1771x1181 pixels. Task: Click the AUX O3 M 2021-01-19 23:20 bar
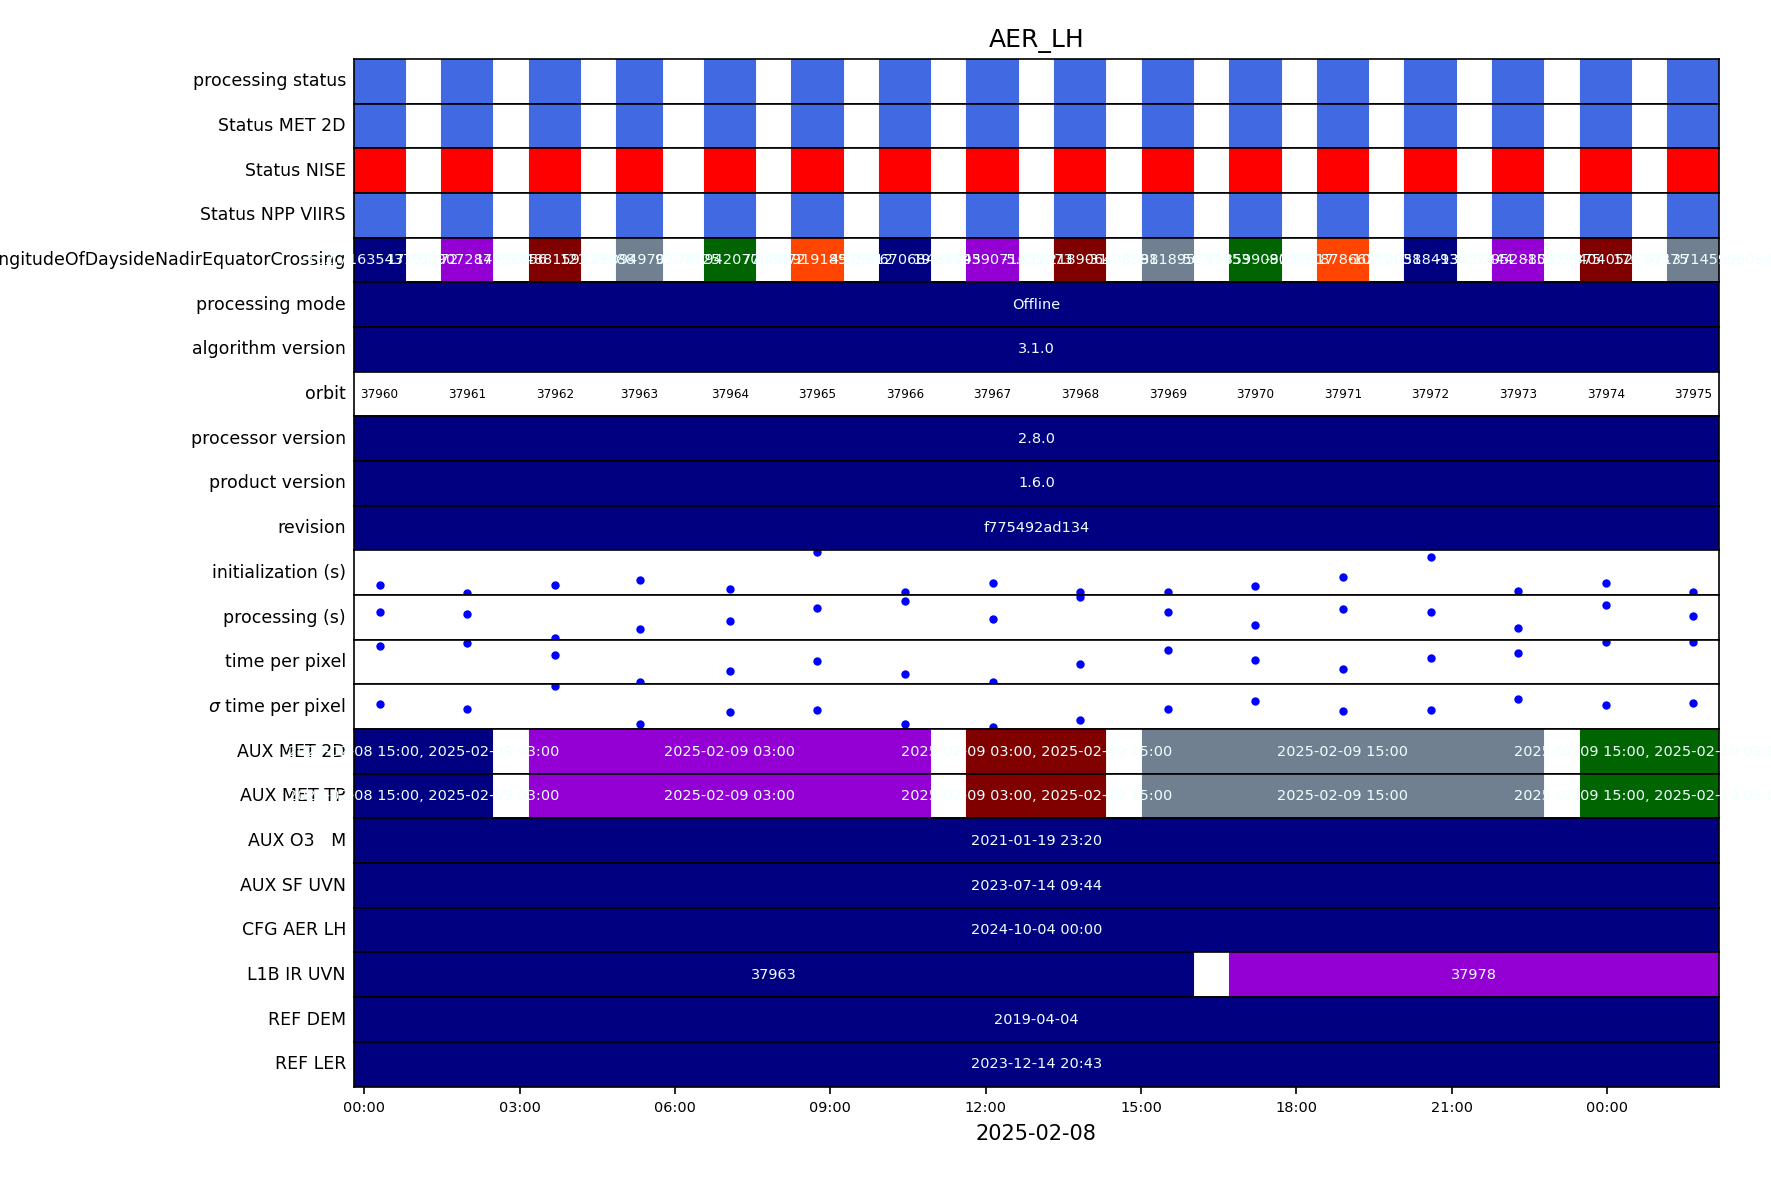(x=1036, y=840)
